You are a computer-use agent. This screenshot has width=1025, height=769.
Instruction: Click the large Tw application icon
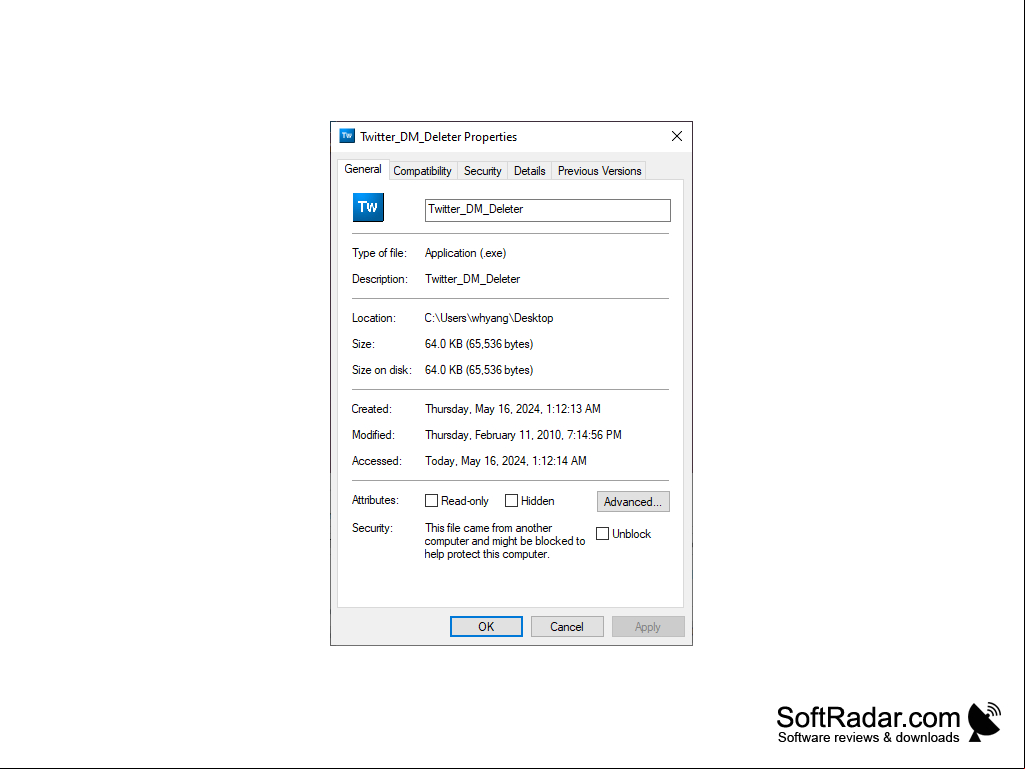[x=368, y=207]
